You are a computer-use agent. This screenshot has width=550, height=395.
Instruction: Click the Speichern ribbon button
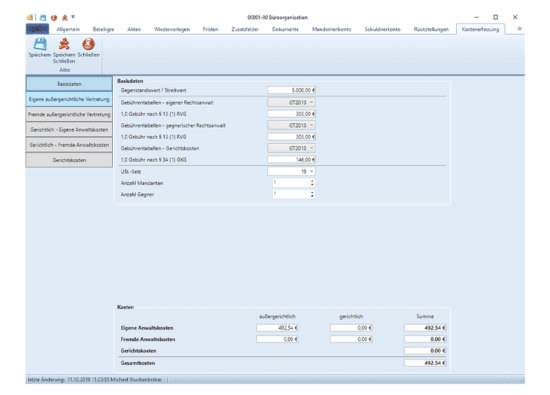[x=39, y=48]
